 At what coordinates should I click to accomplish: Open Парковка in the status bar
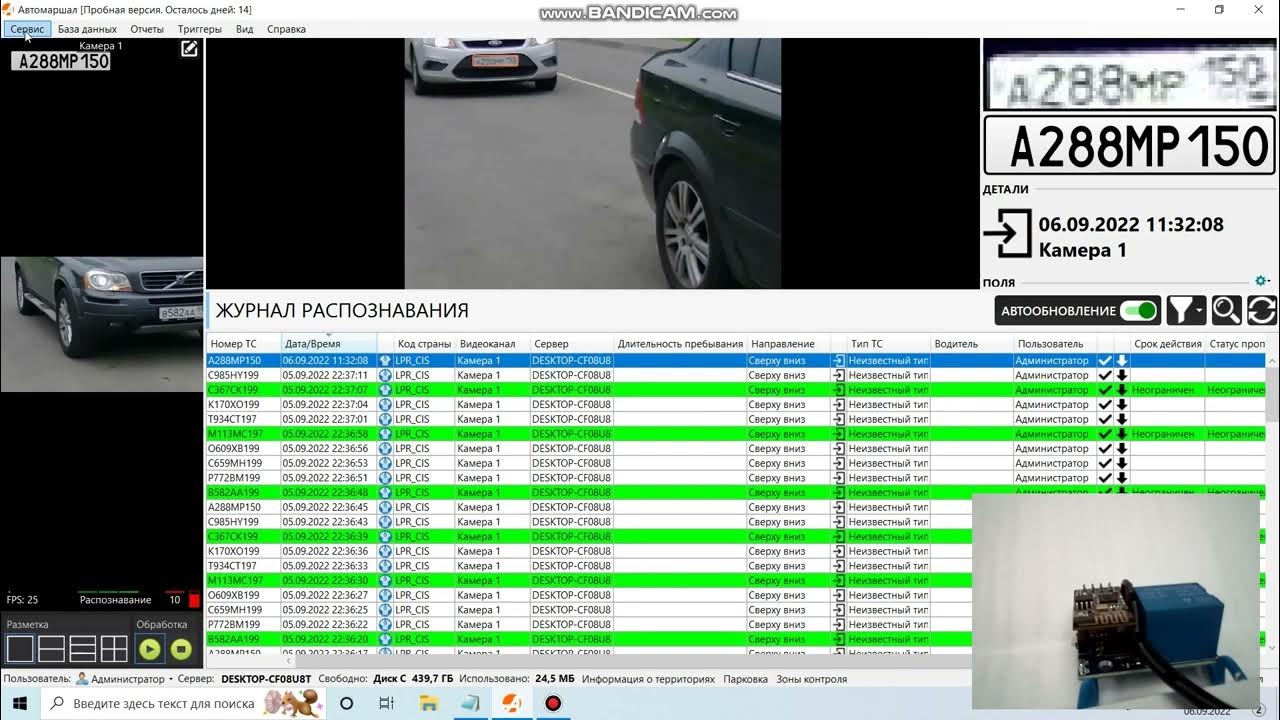coord(745,679)
